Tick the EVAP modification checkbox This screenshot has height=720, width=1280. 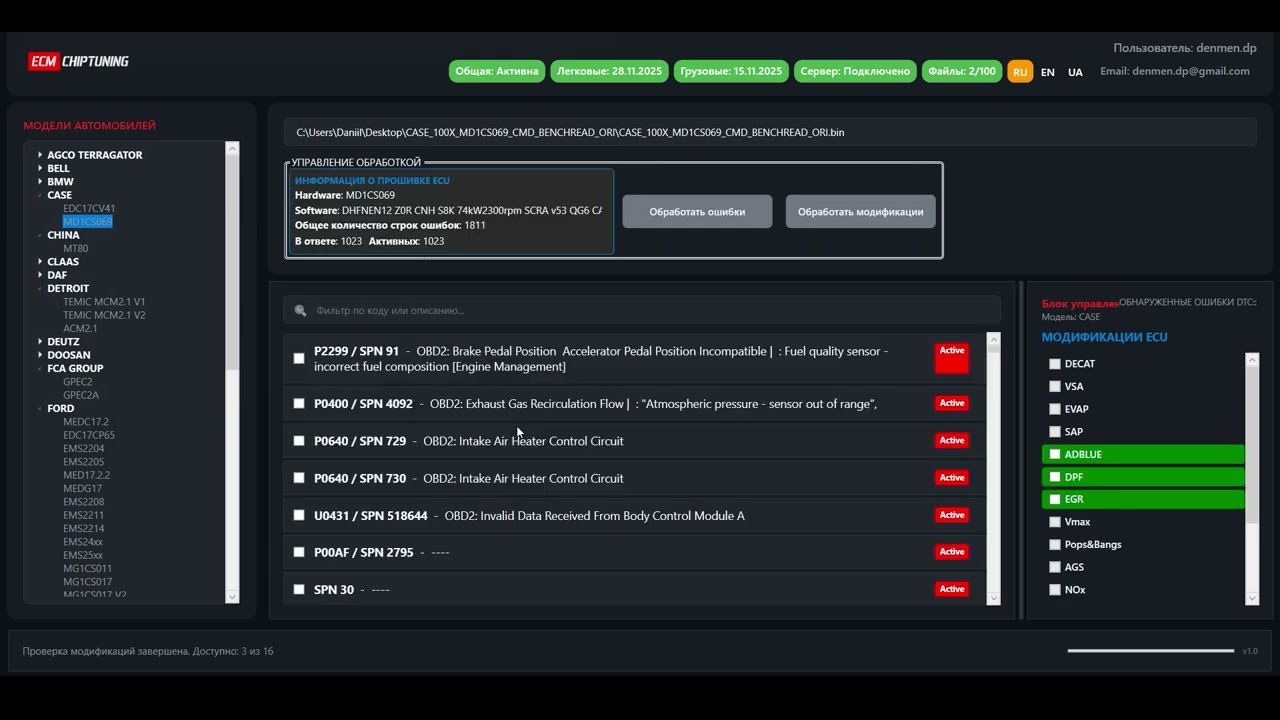tap(1054, 409)
